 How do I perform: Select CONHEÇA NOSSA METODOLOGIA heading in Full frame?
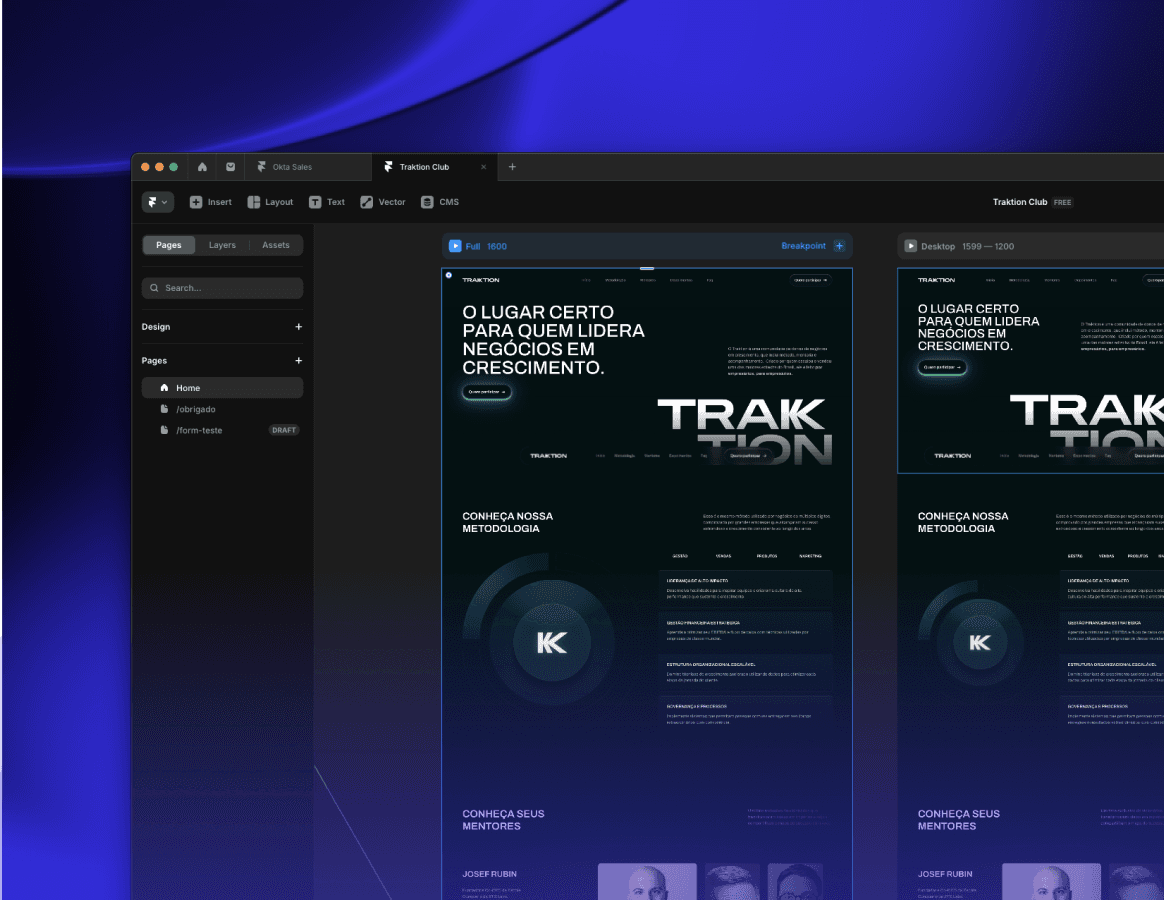coord(508,522)
